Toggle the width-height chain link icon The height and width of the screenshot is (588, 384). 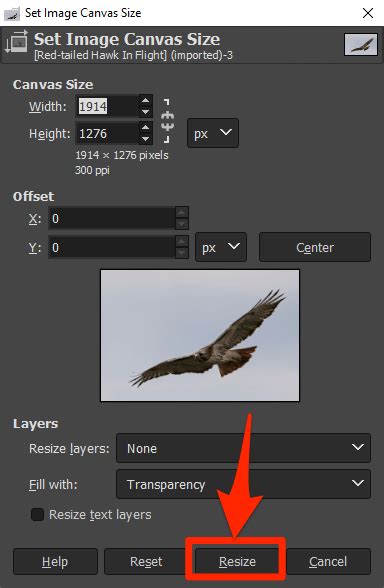pos(167,121)
